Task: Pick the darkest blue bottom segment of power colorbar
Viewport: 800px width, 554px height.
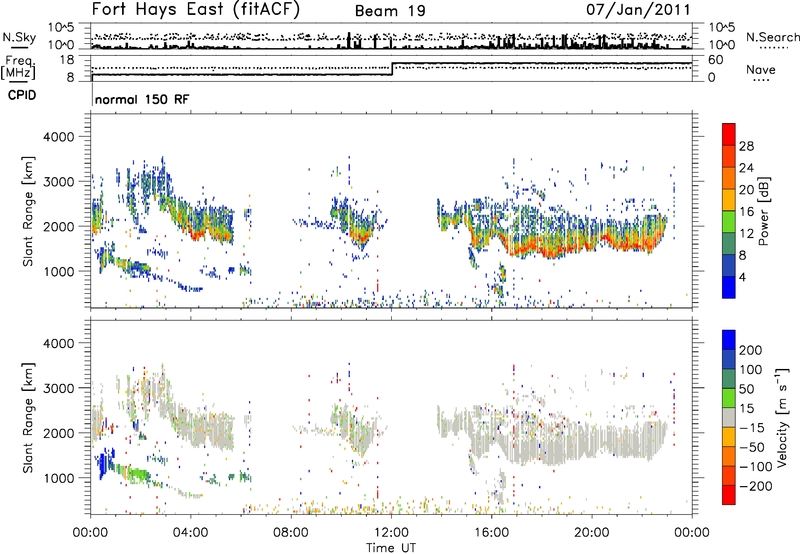Action: (729, 287)
